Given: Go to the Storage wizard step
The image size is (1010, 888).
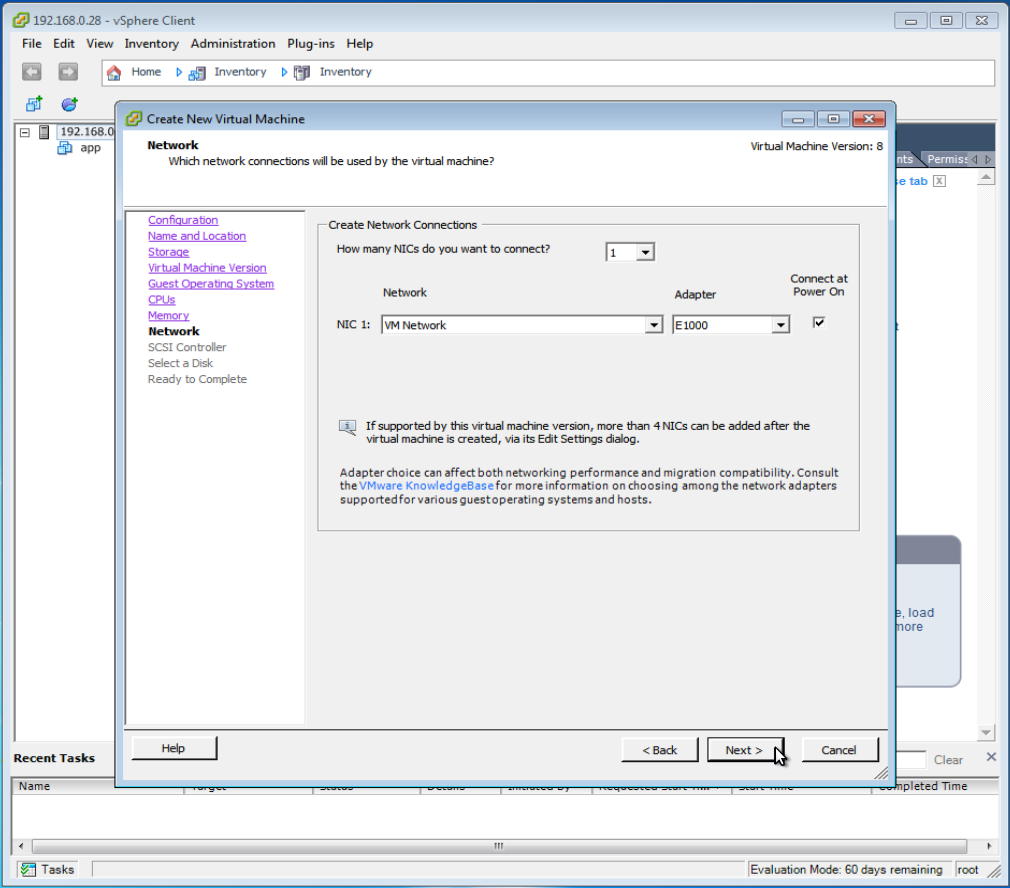Looking at the screenshot, I should click(x=169, y=252).
